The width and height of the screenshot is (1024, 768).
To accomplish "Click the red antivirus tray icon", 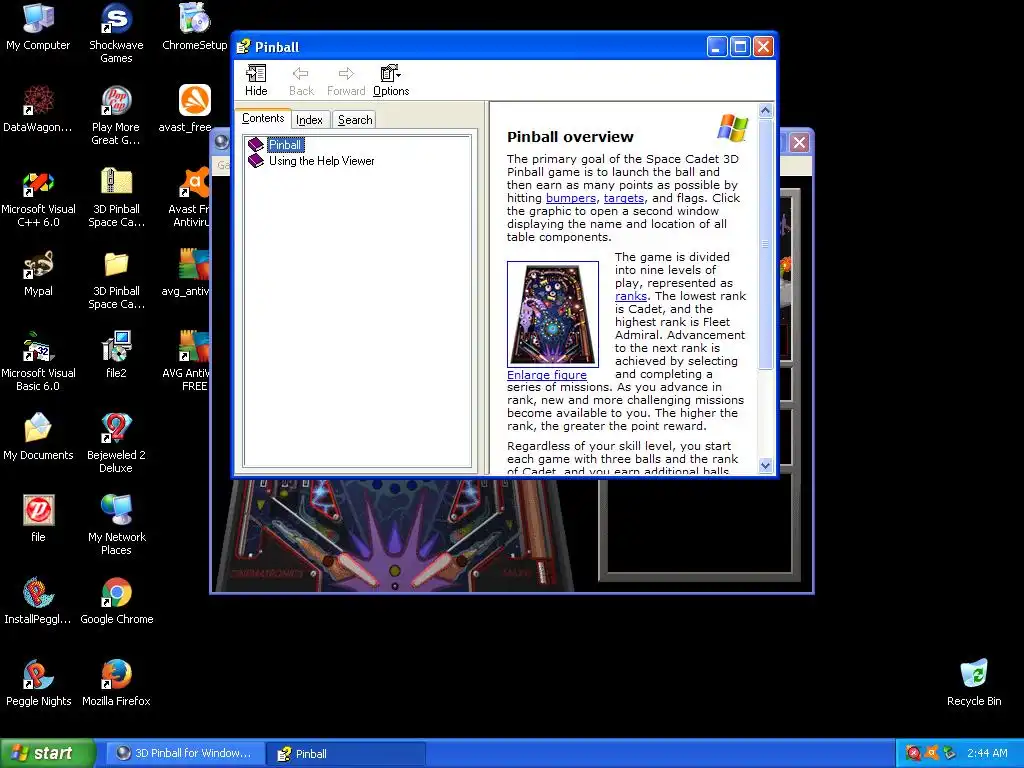I will pos(913,753).
